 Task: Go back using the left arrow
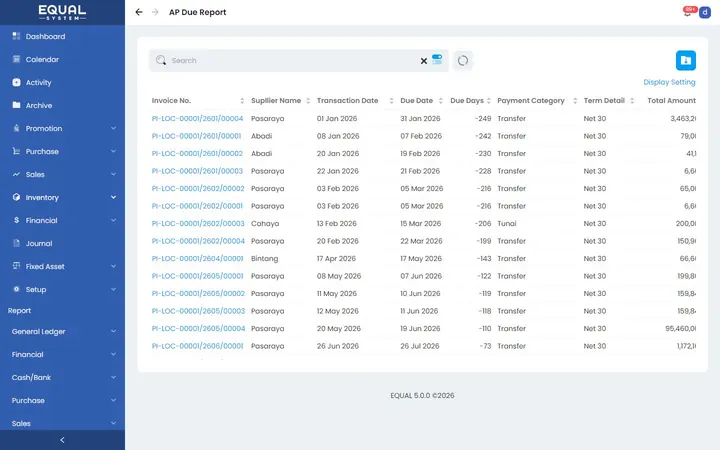(x=139, y=12)
